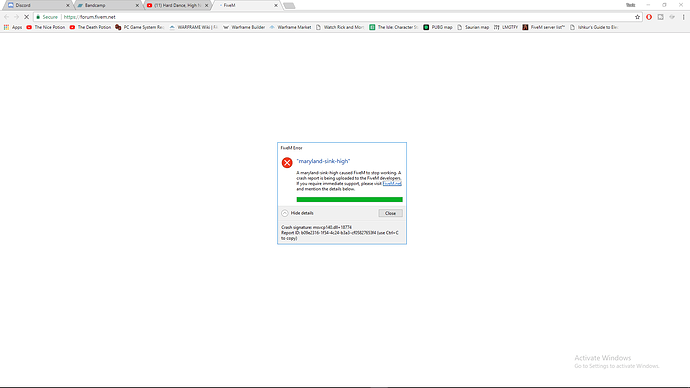This screenshot has width=690, height=388.
Task: Open the LMGTFY bookmark
Action: 506,27
